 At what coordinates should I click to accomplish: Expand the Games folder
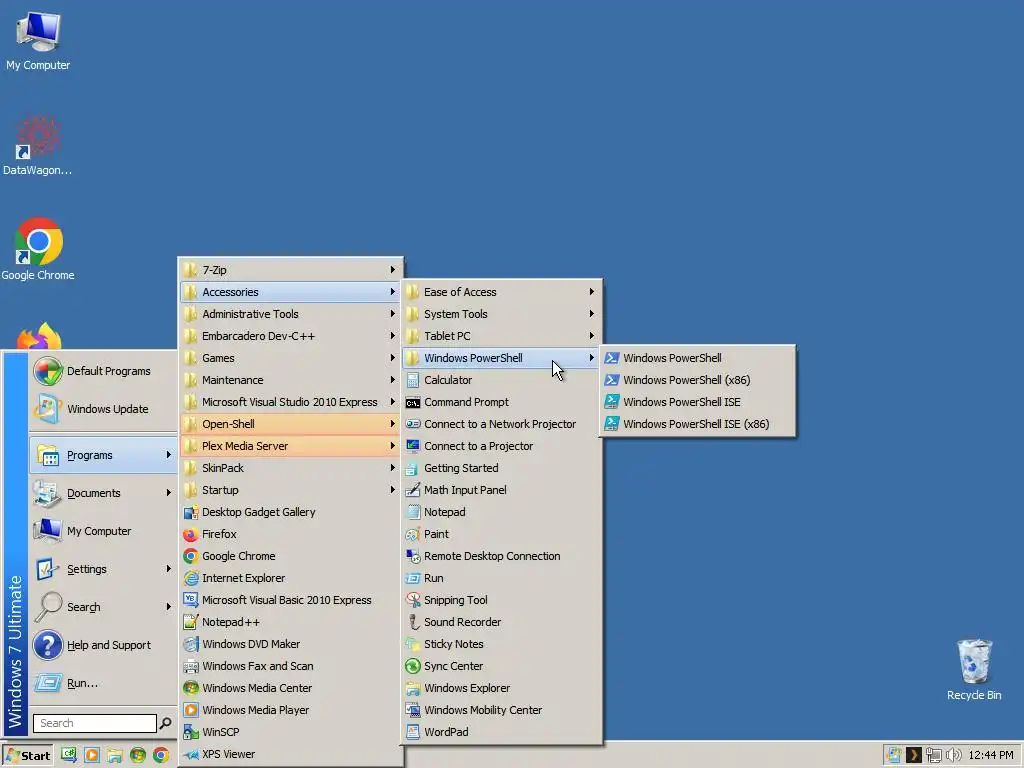click(291, 358)
